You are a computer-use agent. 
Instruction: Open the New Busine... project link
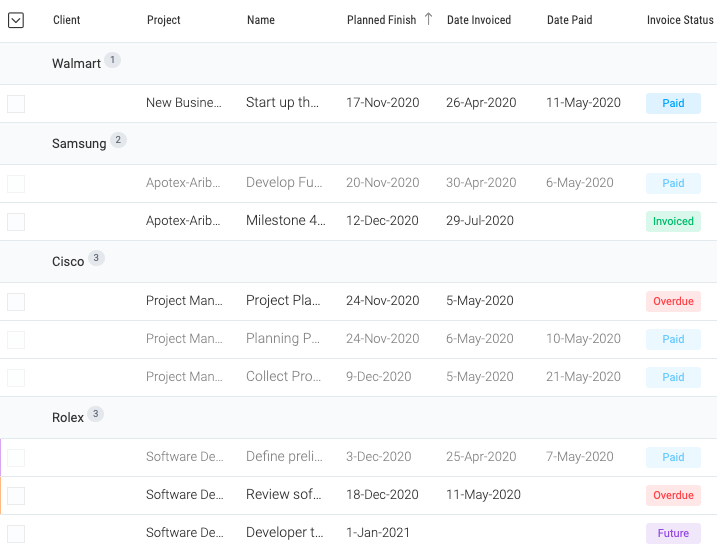tap(184, 102)
